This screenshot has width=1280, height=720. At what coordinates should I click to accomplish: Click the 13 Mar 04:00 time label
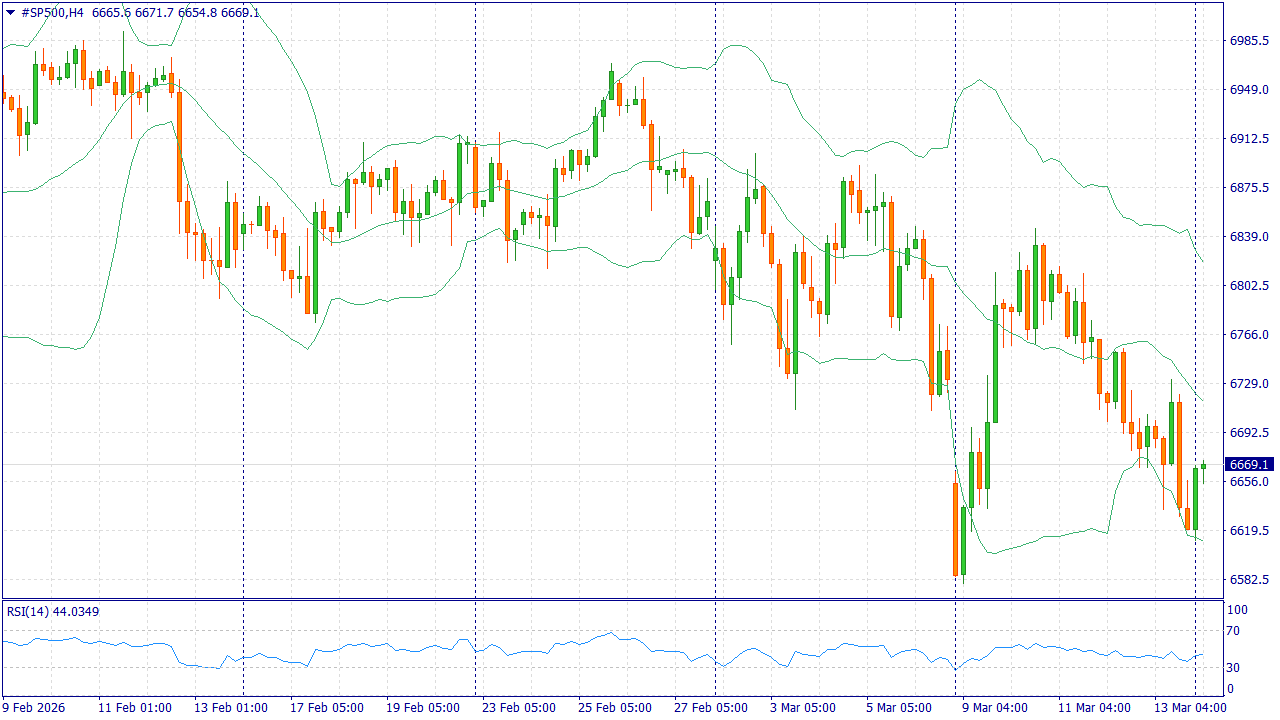1190,707
